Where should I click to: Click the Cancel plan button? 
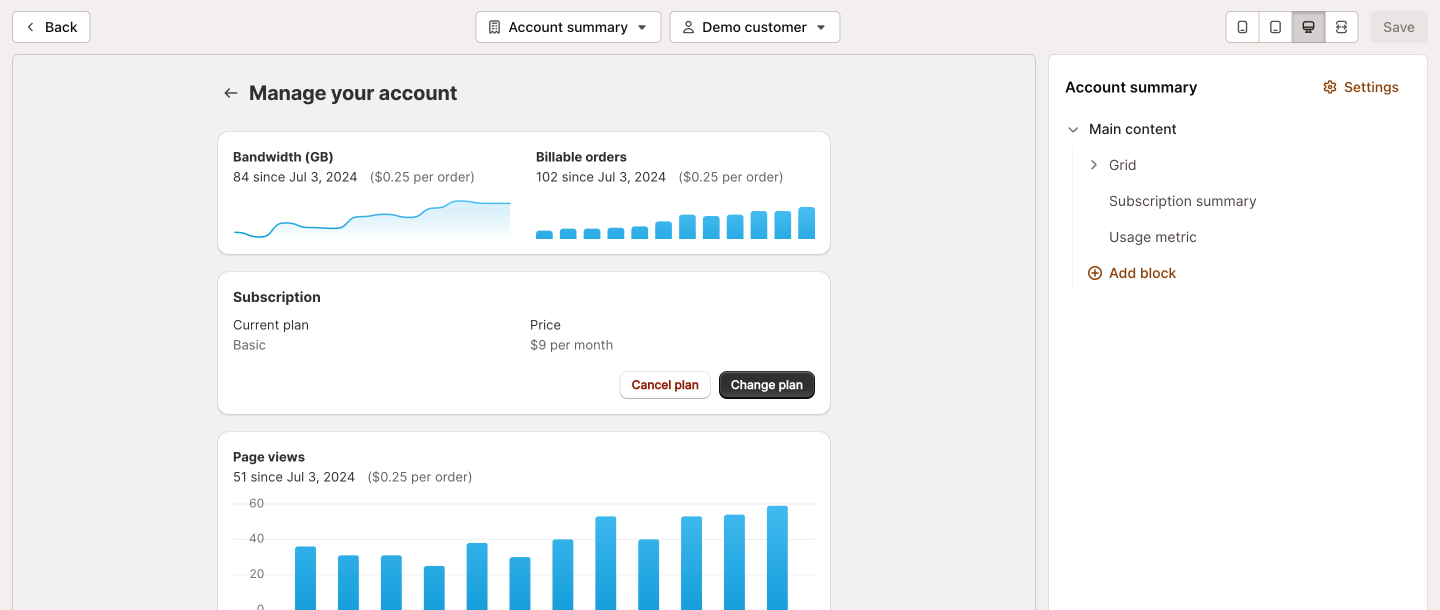[664, 385]
